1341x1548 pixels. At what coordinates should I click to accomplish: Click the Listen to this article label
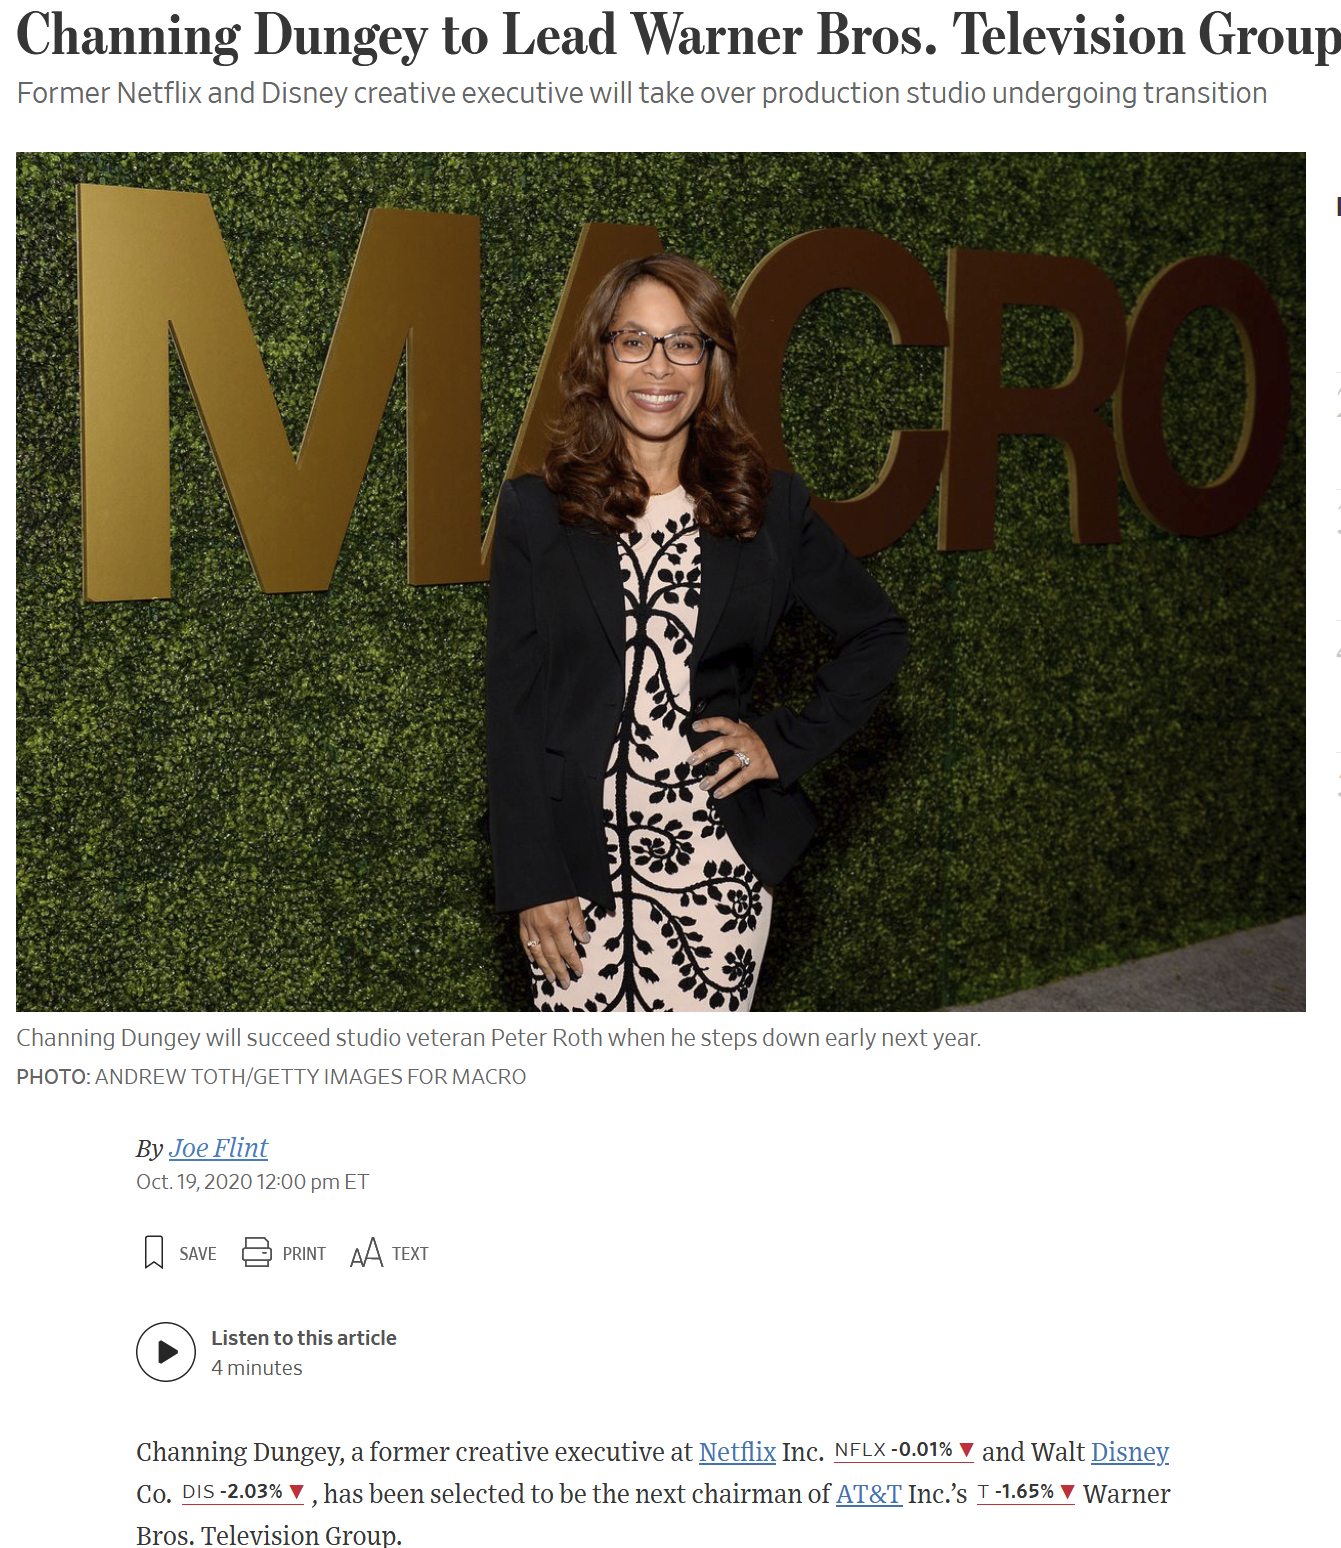pyautogui.click(x=304, y=1338)
